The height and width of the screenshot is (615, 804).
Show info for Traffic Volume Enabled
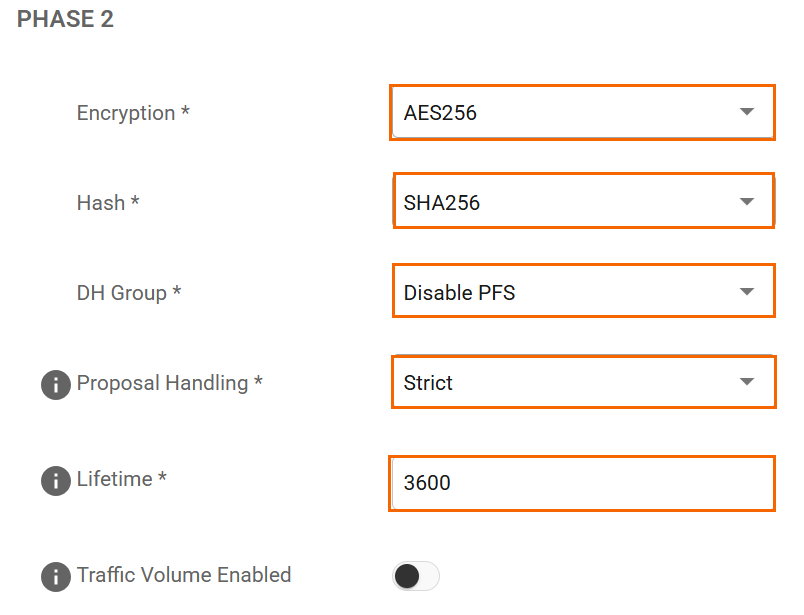56,576
